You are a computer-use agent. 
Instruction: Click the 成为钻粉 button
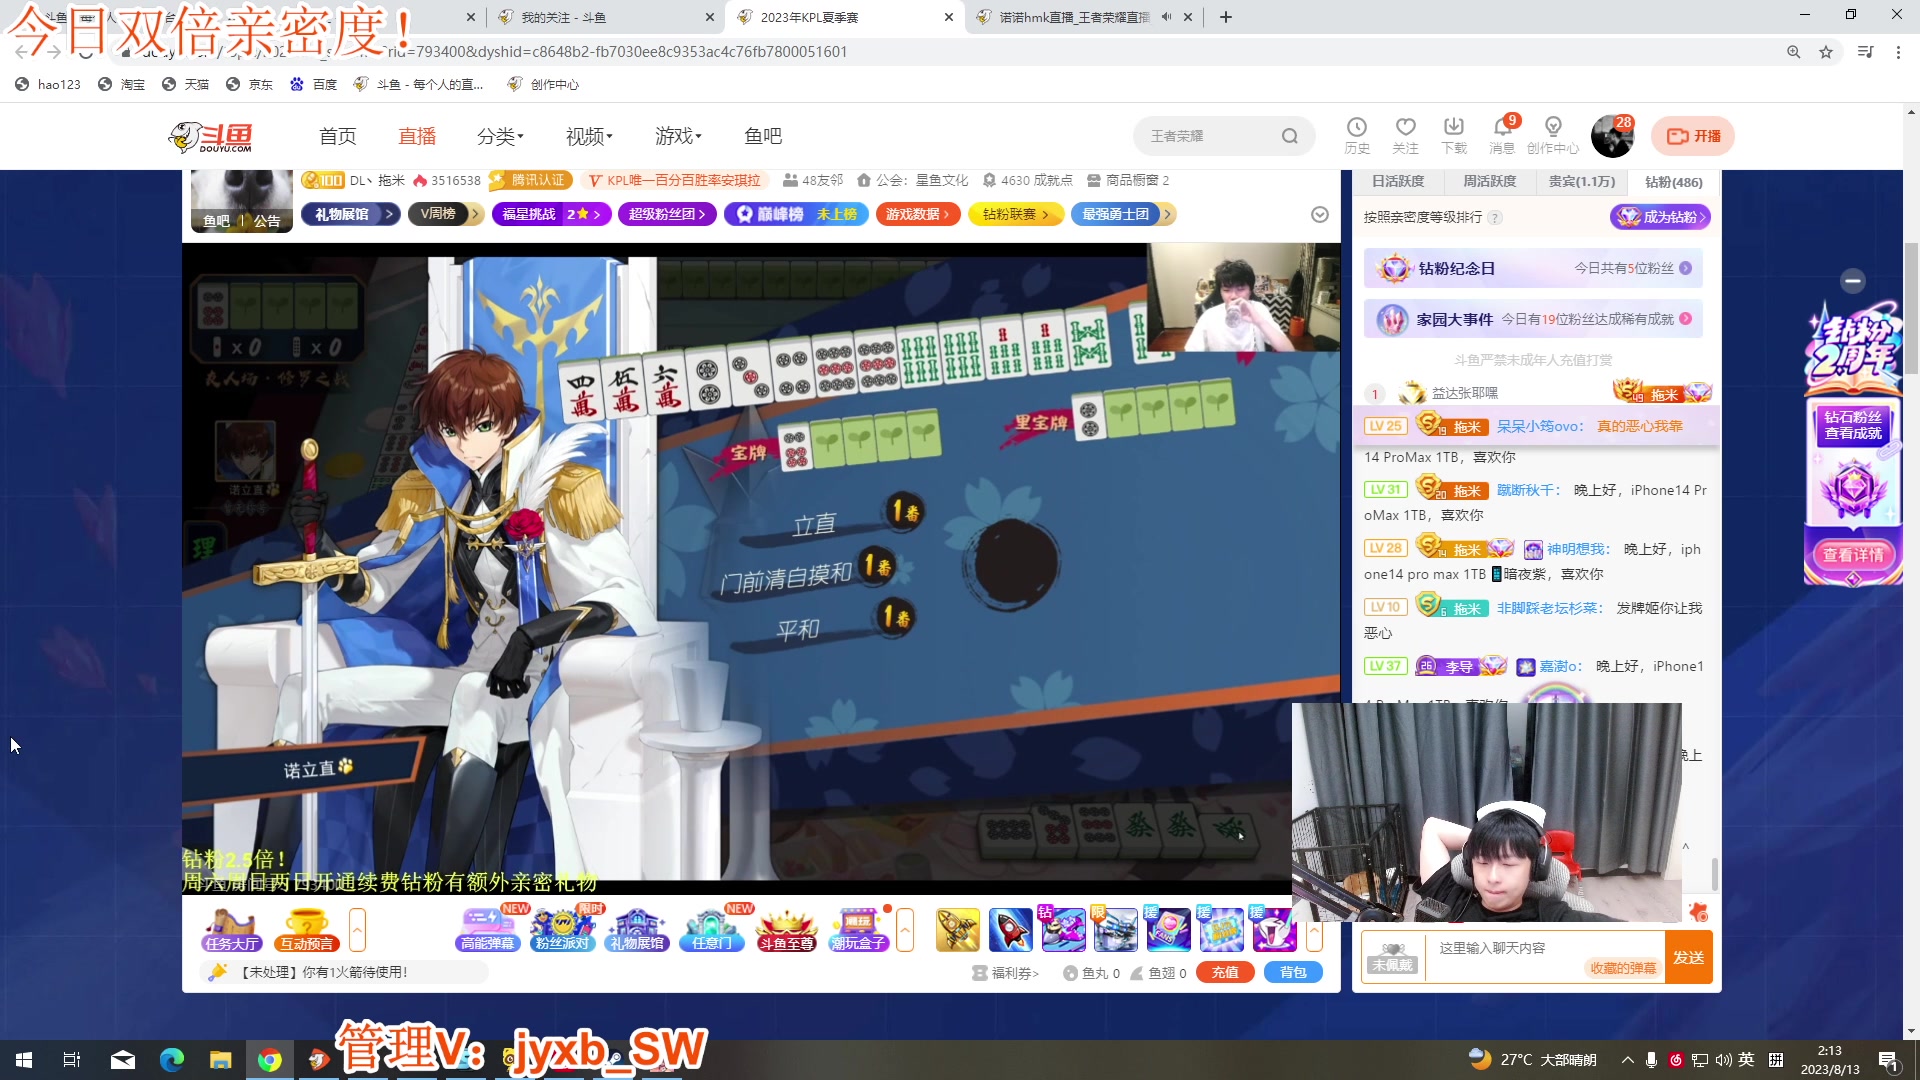click(1660, 217)
